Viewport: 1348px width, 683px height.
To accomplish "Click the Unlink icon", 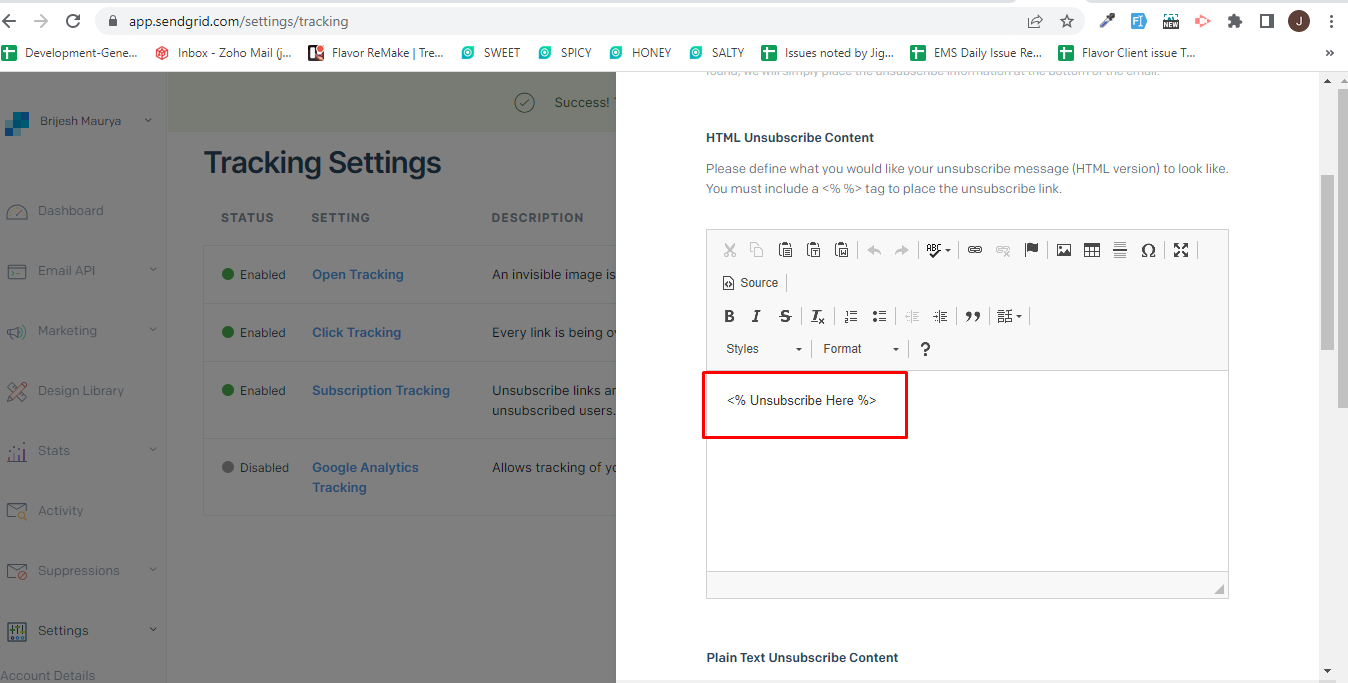I will [1003, 250].
